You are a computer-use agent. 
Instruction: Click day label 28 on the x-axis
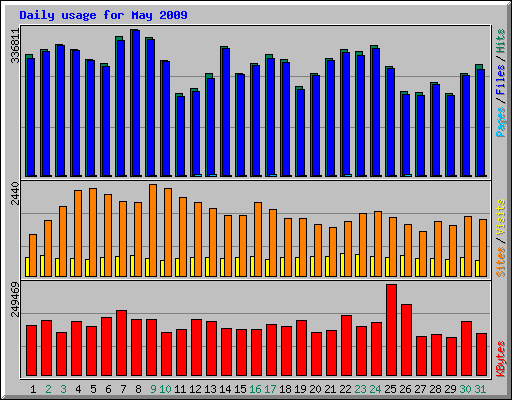(435, 389)
